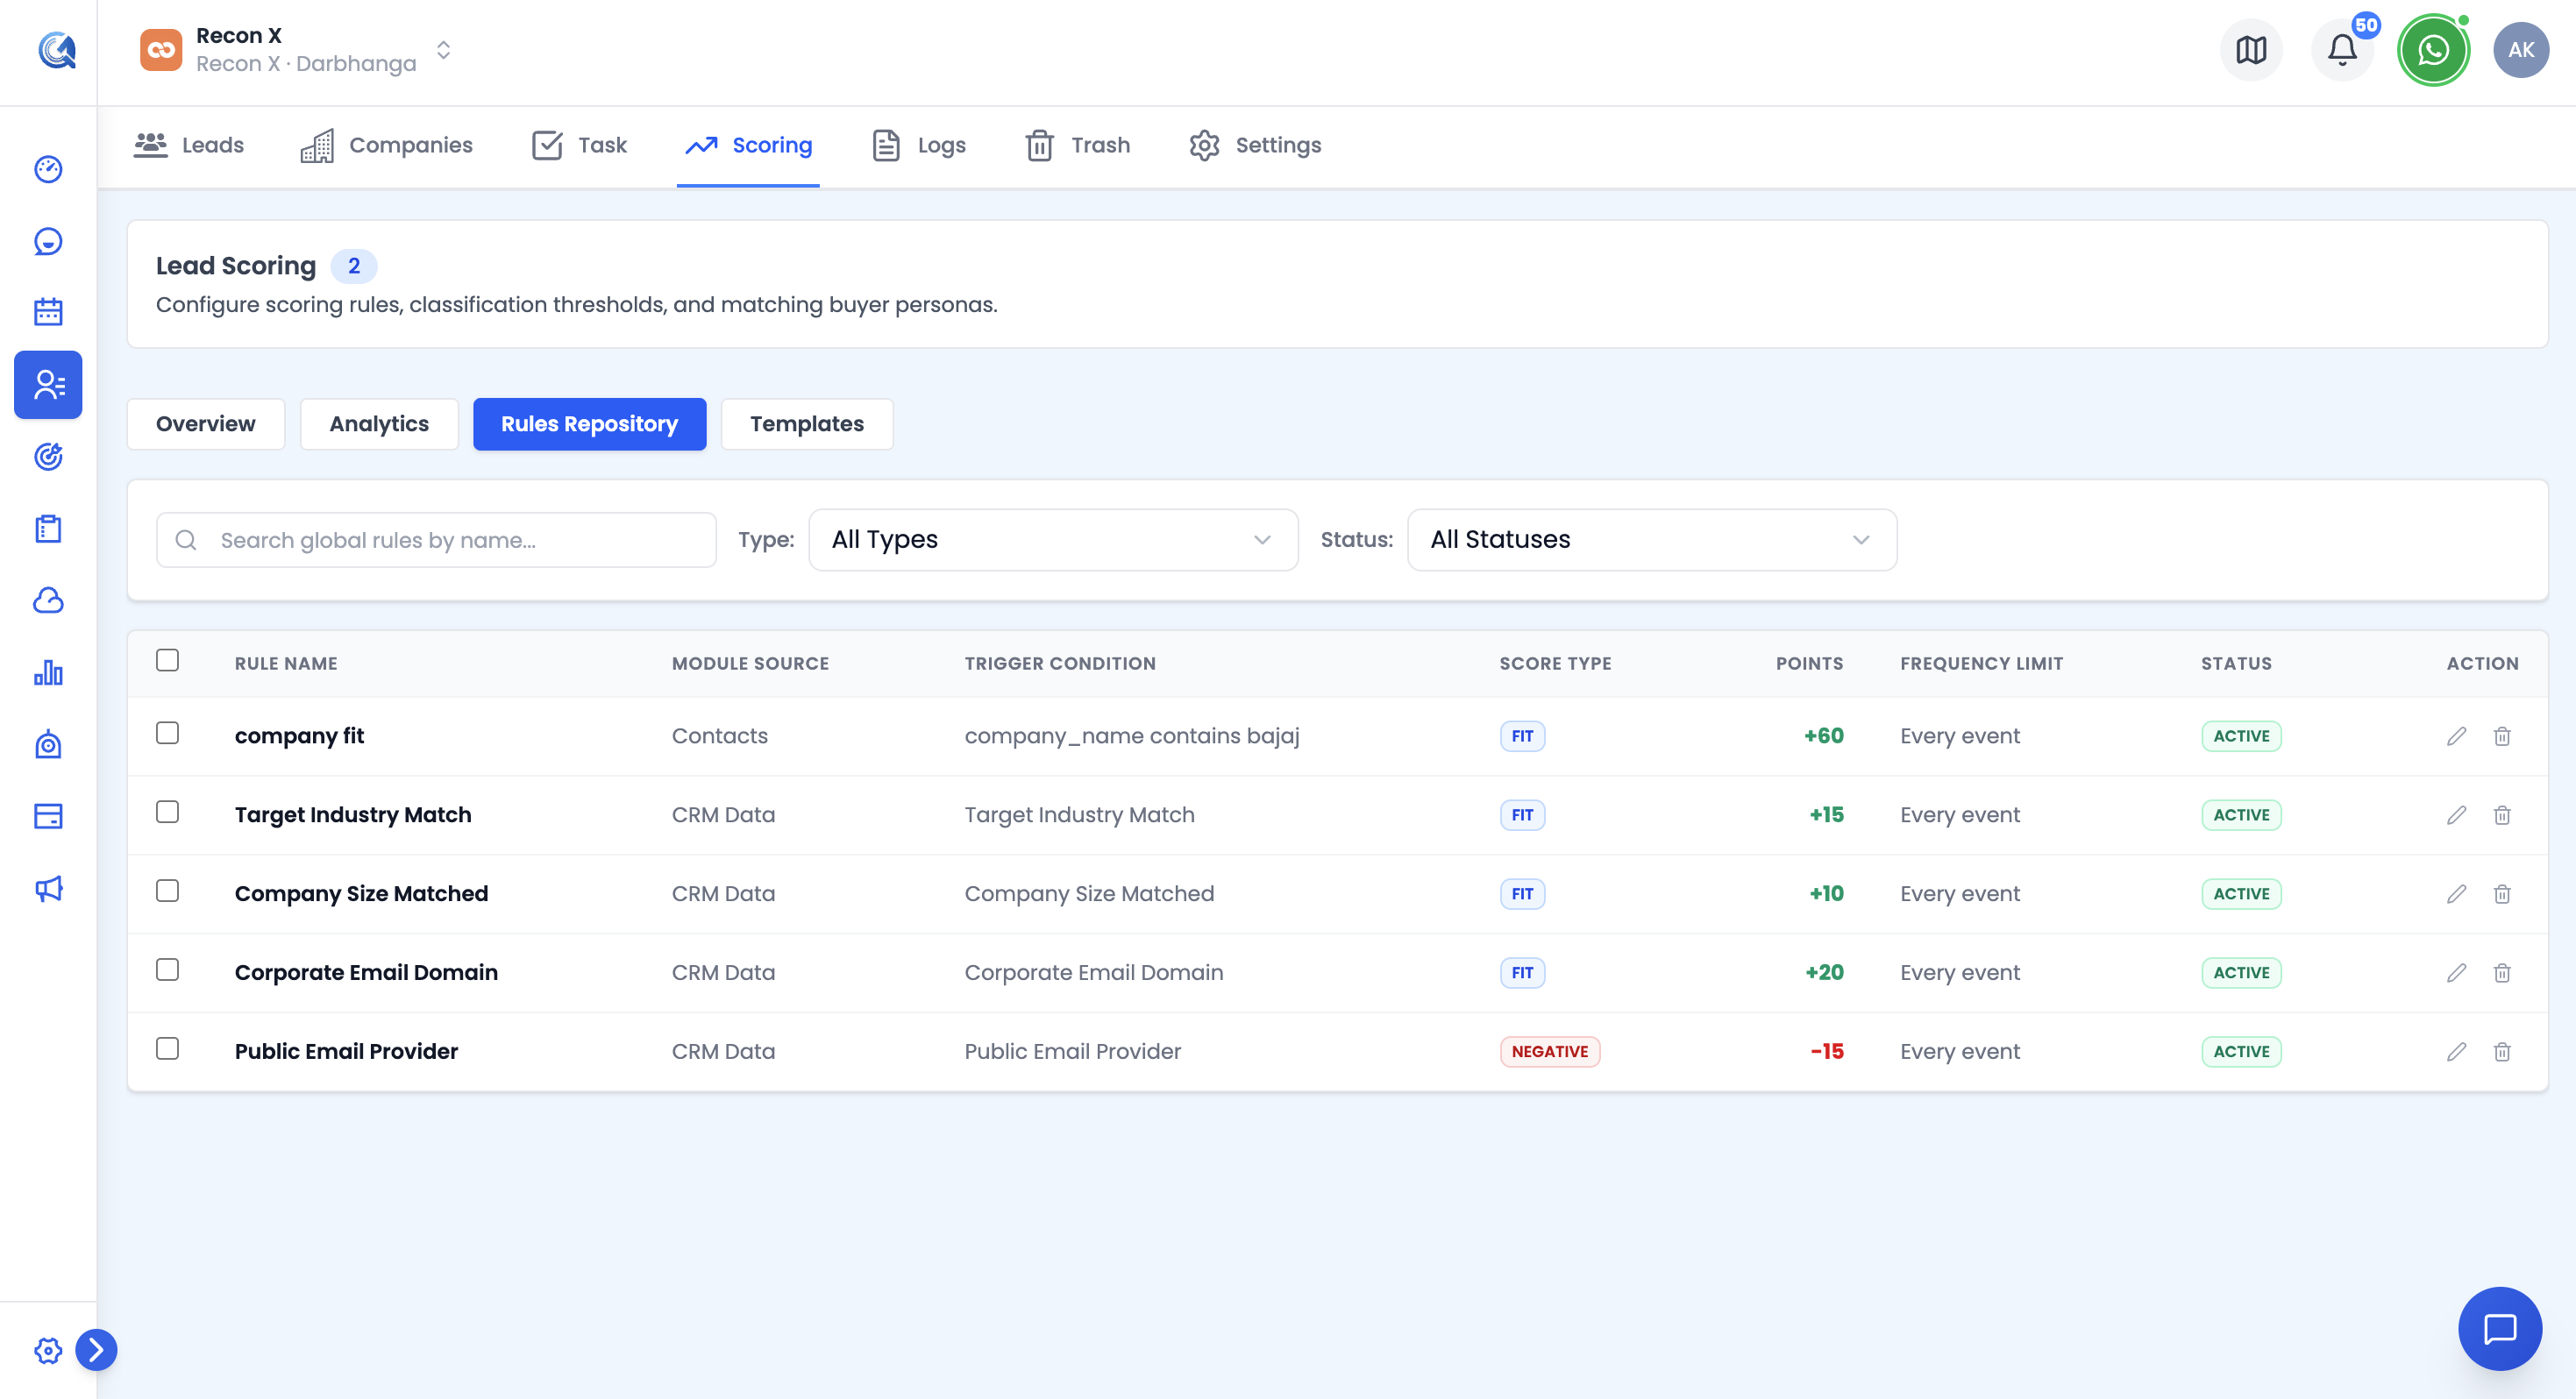Screen dimensions: 2576x1399
Task: Edit the Public Email Provider rule
Action: [x=2456, y=1051]
